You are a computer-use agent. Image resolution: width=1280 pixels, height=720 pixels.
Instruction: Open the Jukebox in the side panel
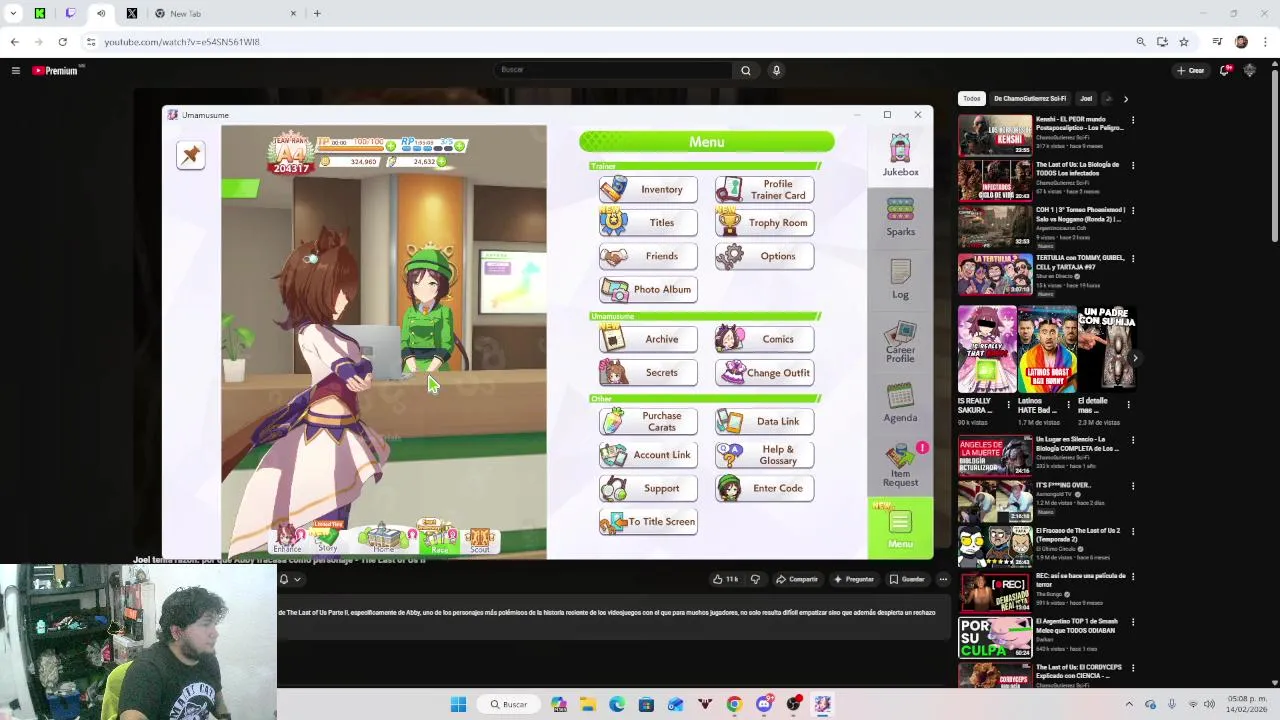[x=900, y=155]
